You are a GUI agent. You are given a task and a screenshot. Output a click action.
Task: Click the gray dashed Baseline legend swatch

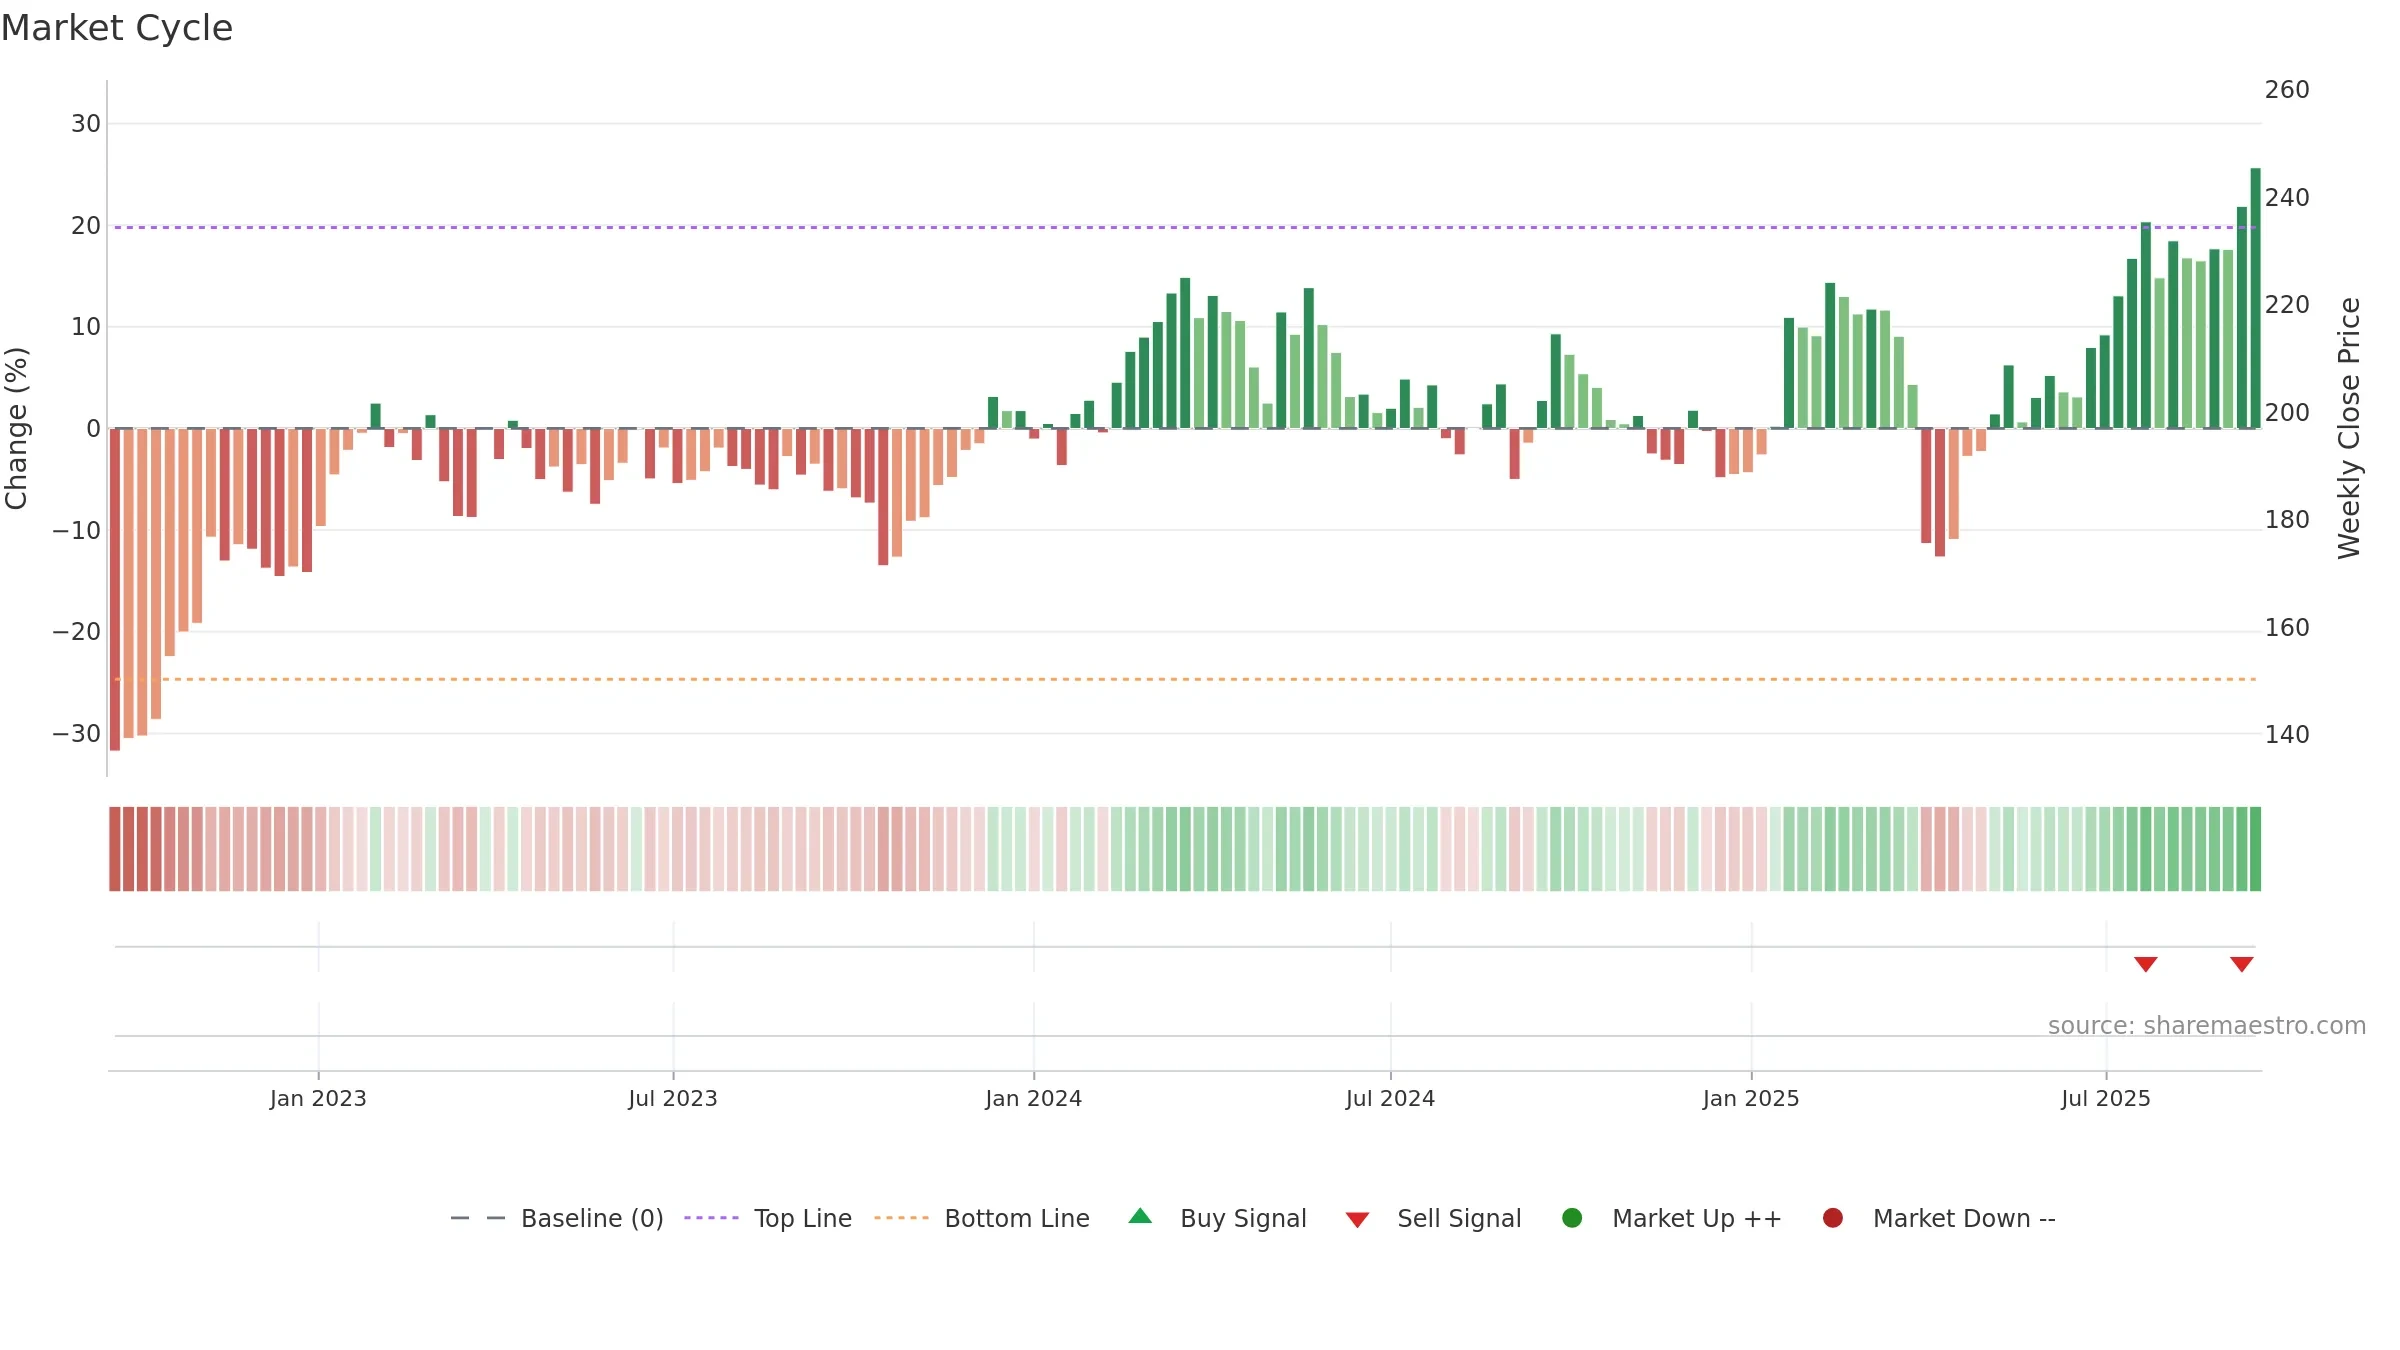(x=478, y=1218)
